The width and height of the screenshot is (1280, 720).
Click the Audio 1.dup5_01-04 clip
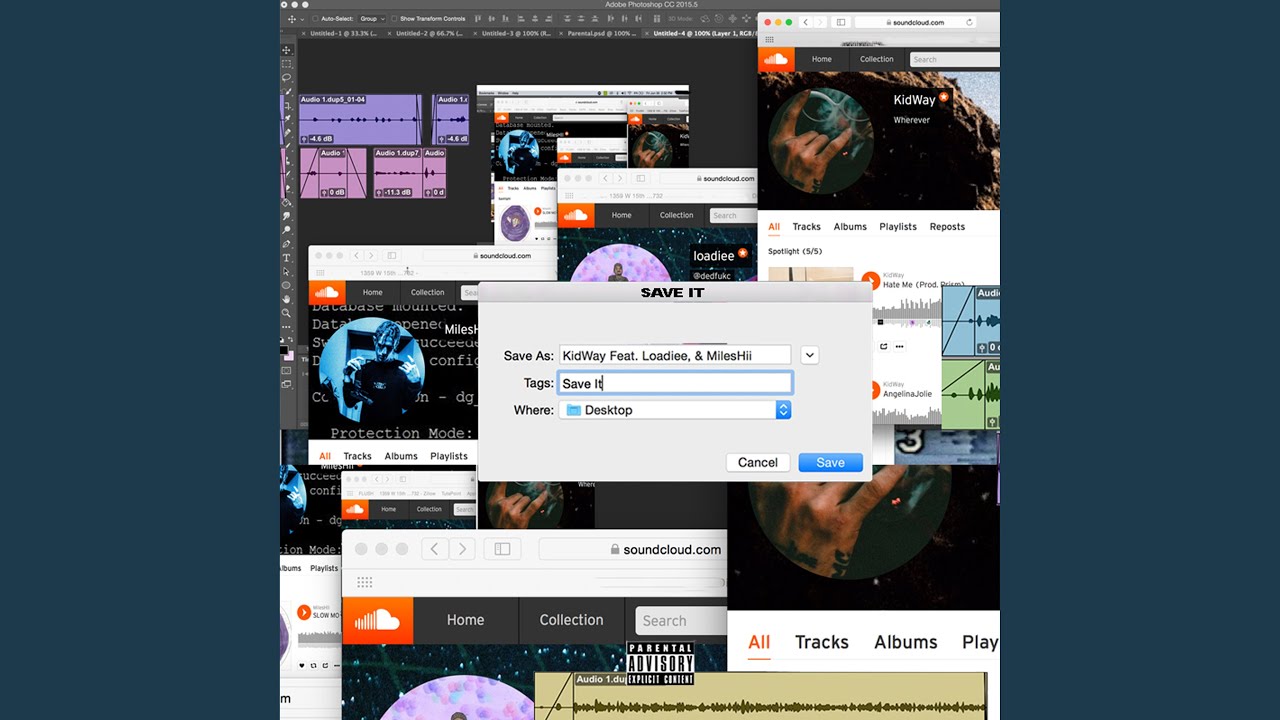tap(360, 120)
